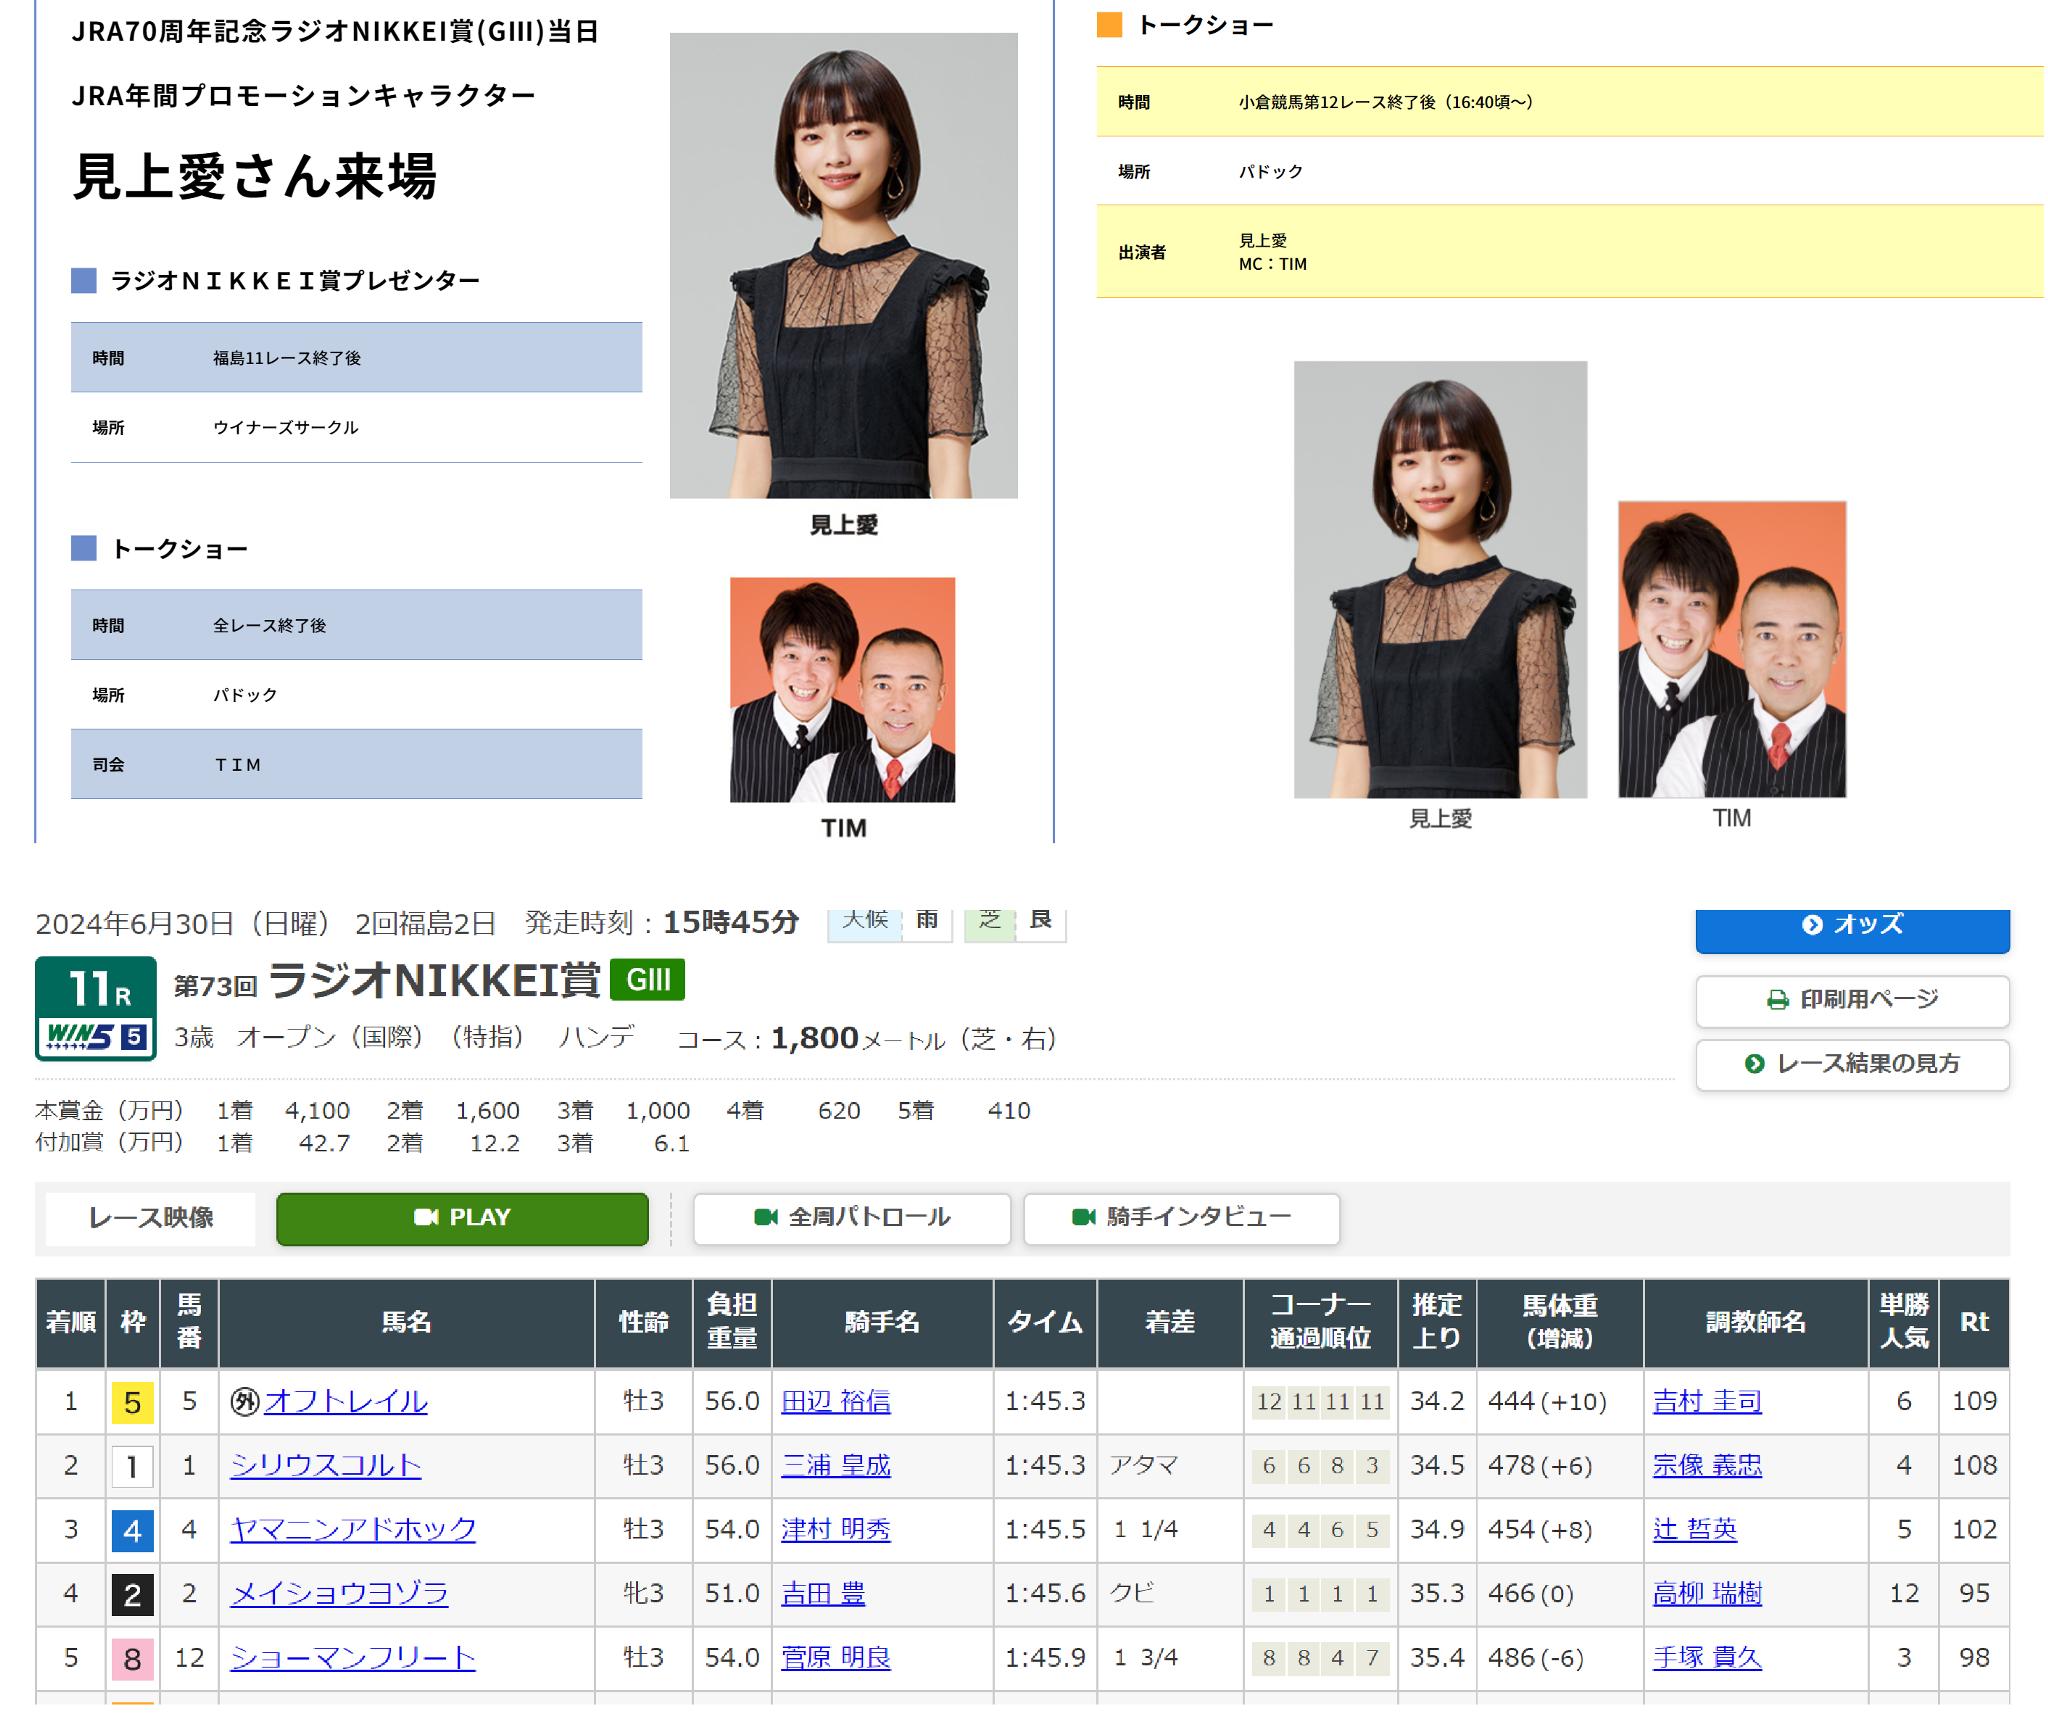Screen dimensions: 2048x1720
Task: Open trainer 吉村 圭司 link
Action: [x=1706, y=1401]
